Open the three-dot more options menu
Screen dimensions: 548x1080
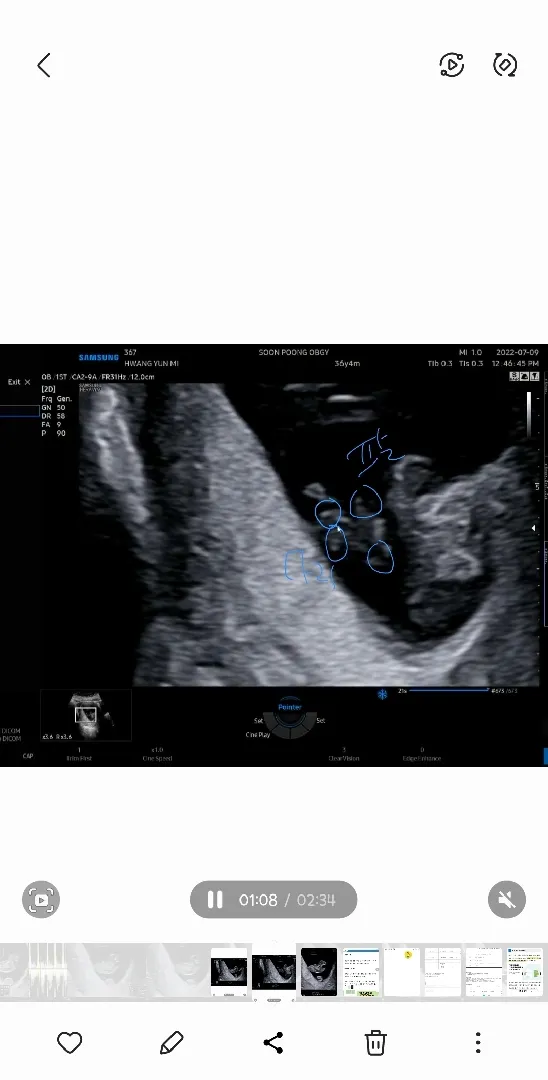tap(478, 1042)
